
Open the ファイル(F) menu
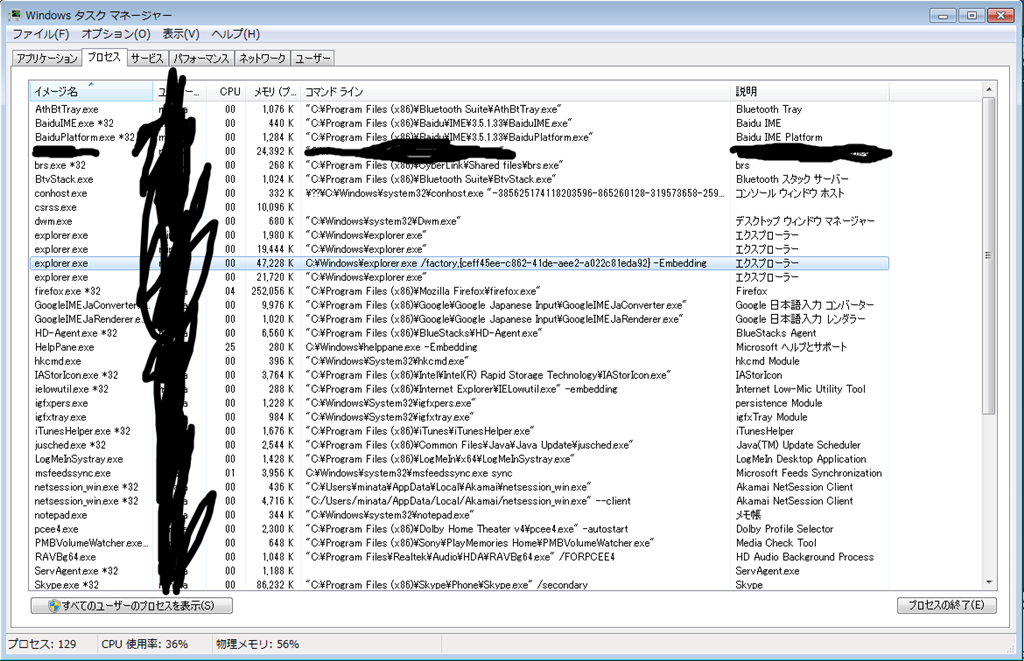(40, 34)
